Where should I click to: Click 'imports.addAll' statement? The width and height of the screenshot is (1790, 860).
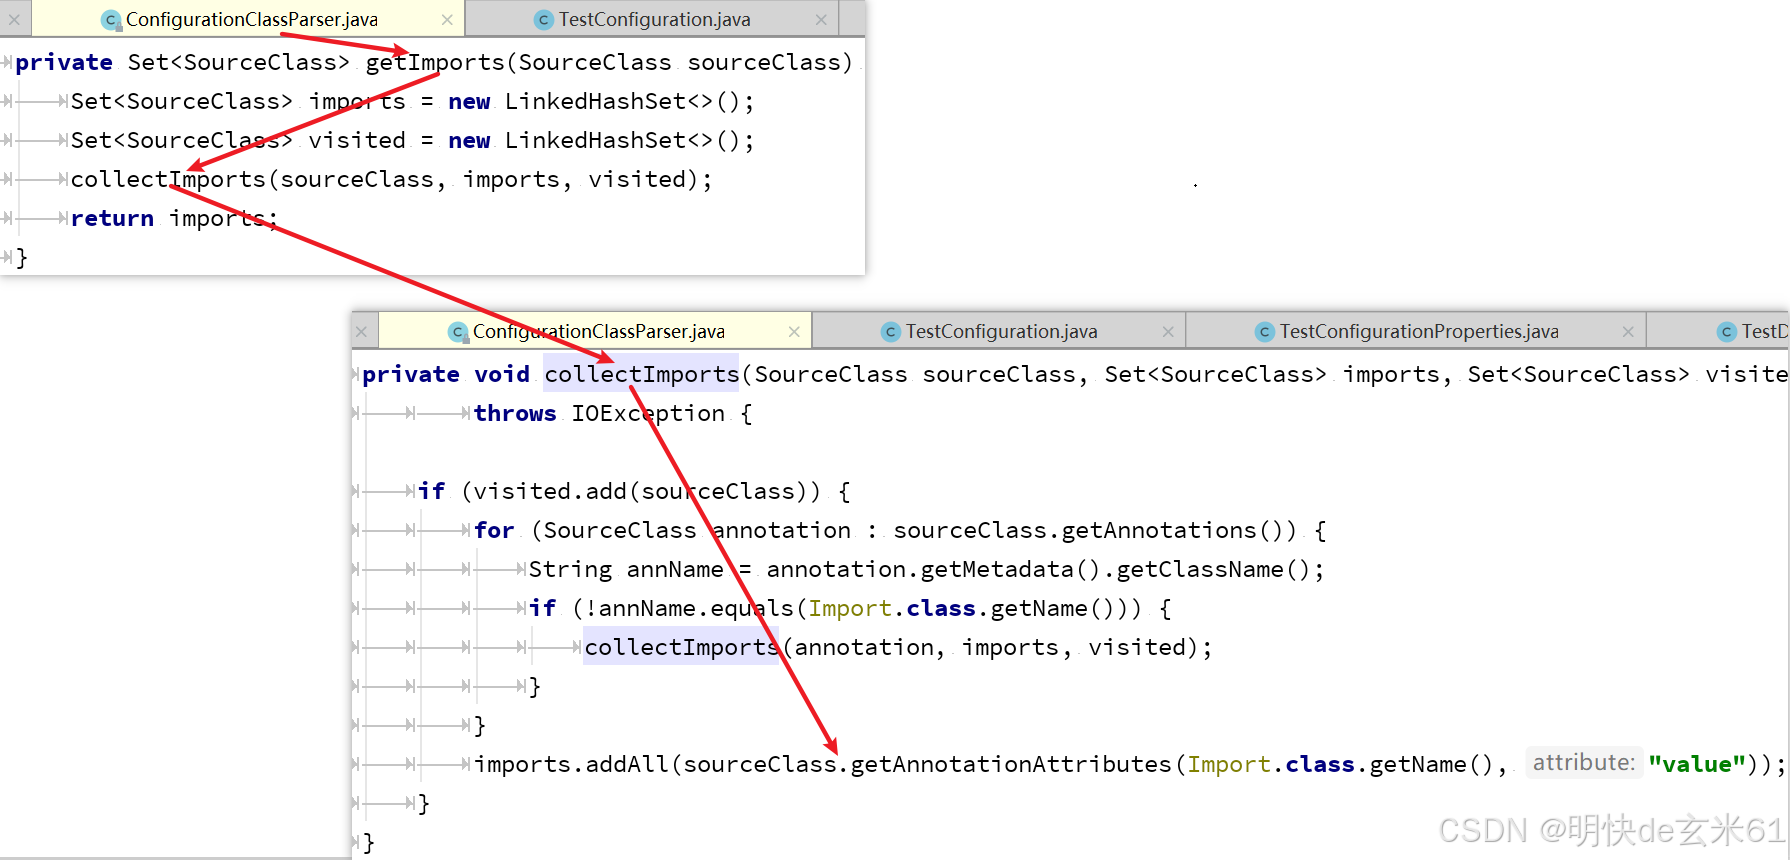click(569, 764)
